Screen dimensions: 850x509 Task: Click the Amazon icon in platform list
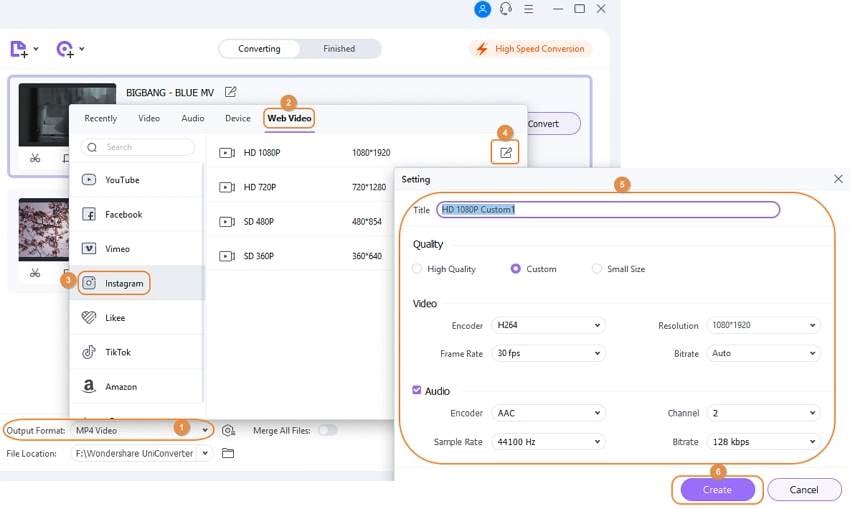coord(89,386)
